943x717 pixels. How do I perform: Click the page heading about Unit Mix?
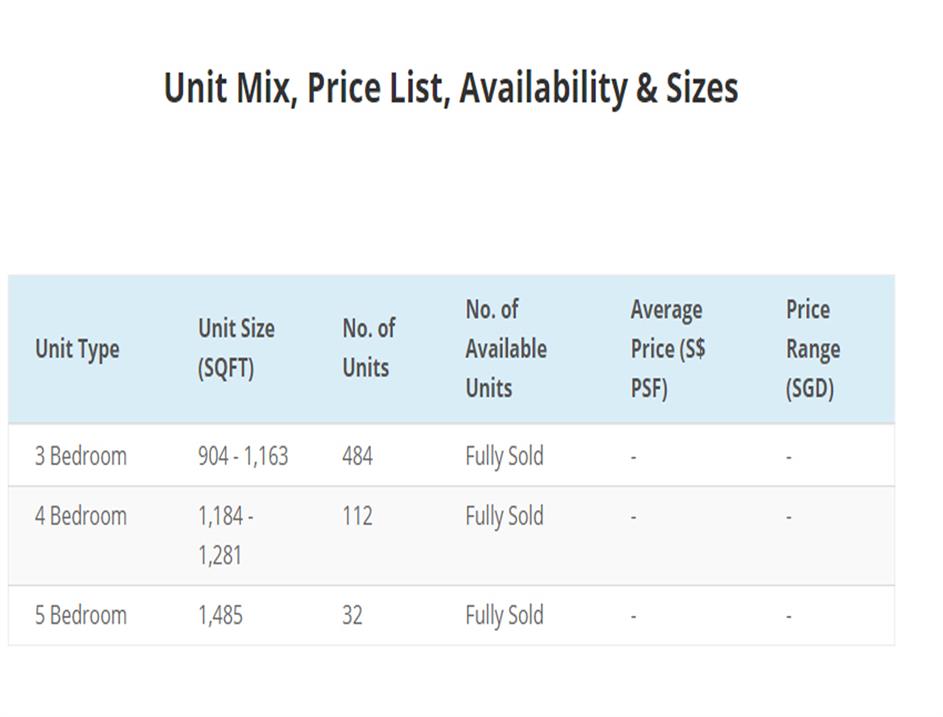pyautogui.click(x=451, y=88)
